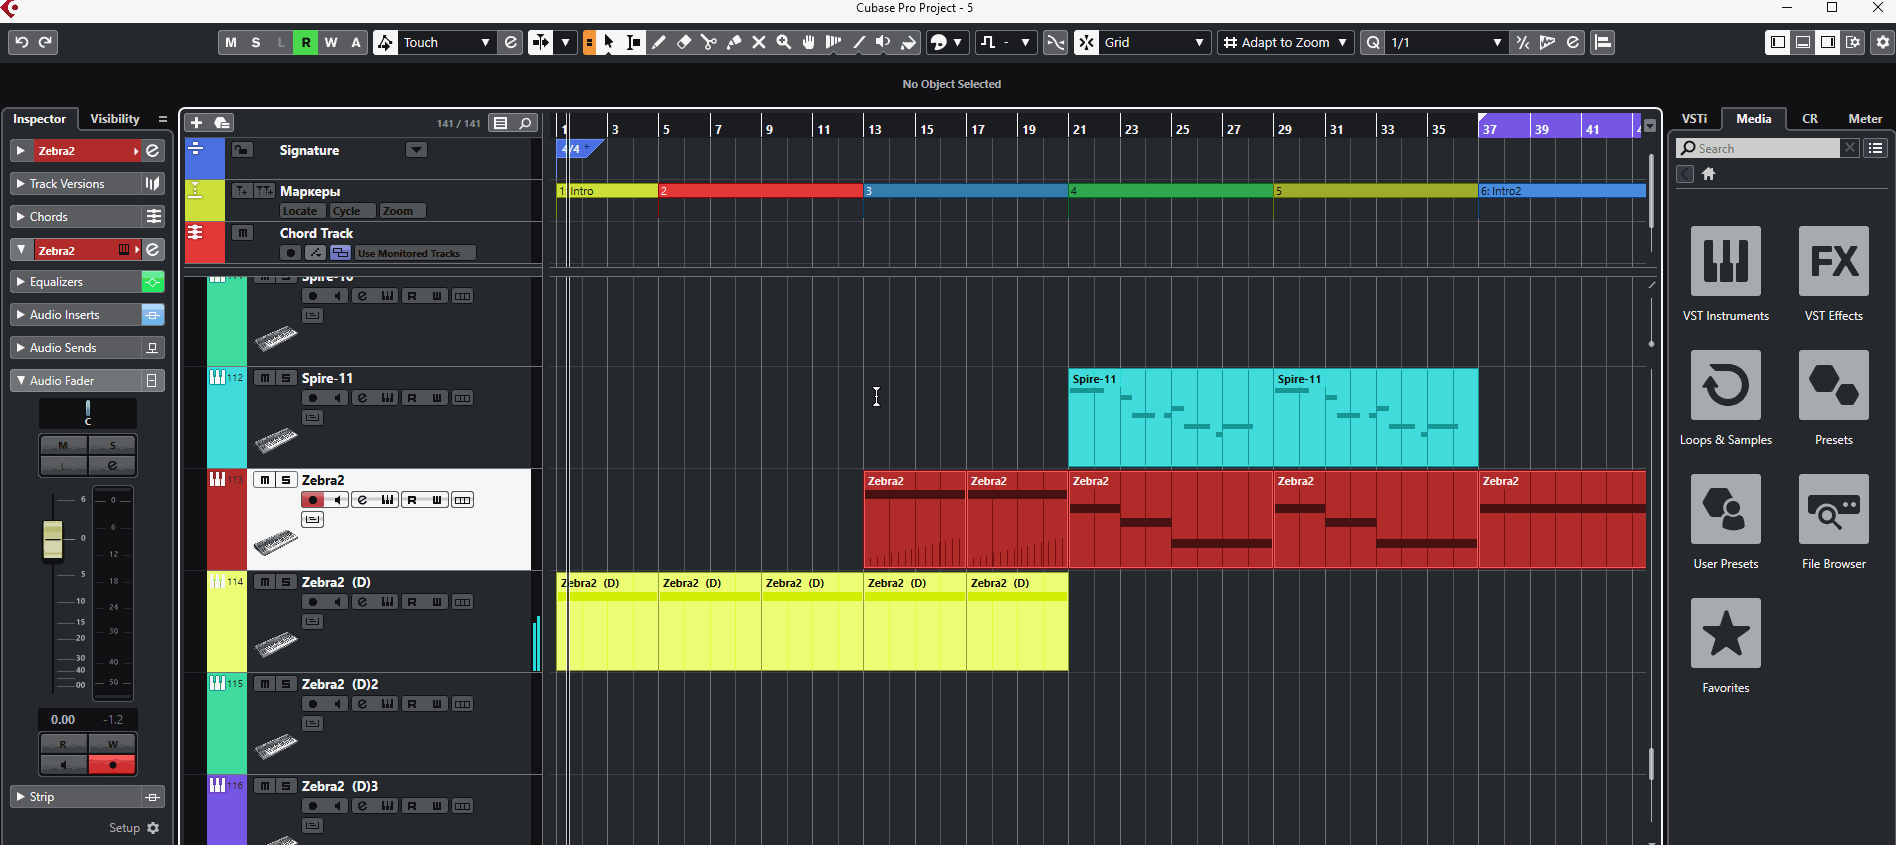Select the Range Selection tool
This screenshot has height=845, width=1896.
(x=634, y=42)
